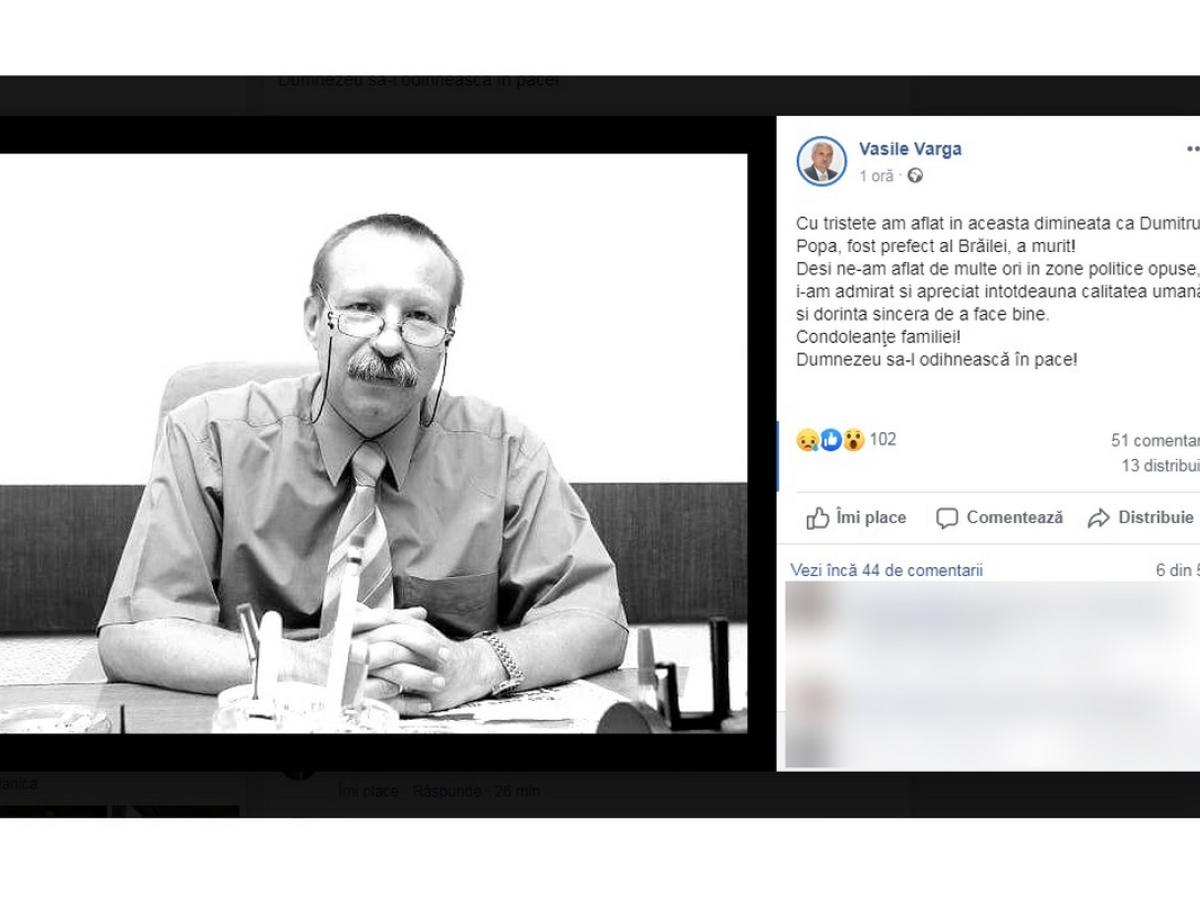
Task: Open the '1 oră' post timestamp
Action: click(876, 176)
